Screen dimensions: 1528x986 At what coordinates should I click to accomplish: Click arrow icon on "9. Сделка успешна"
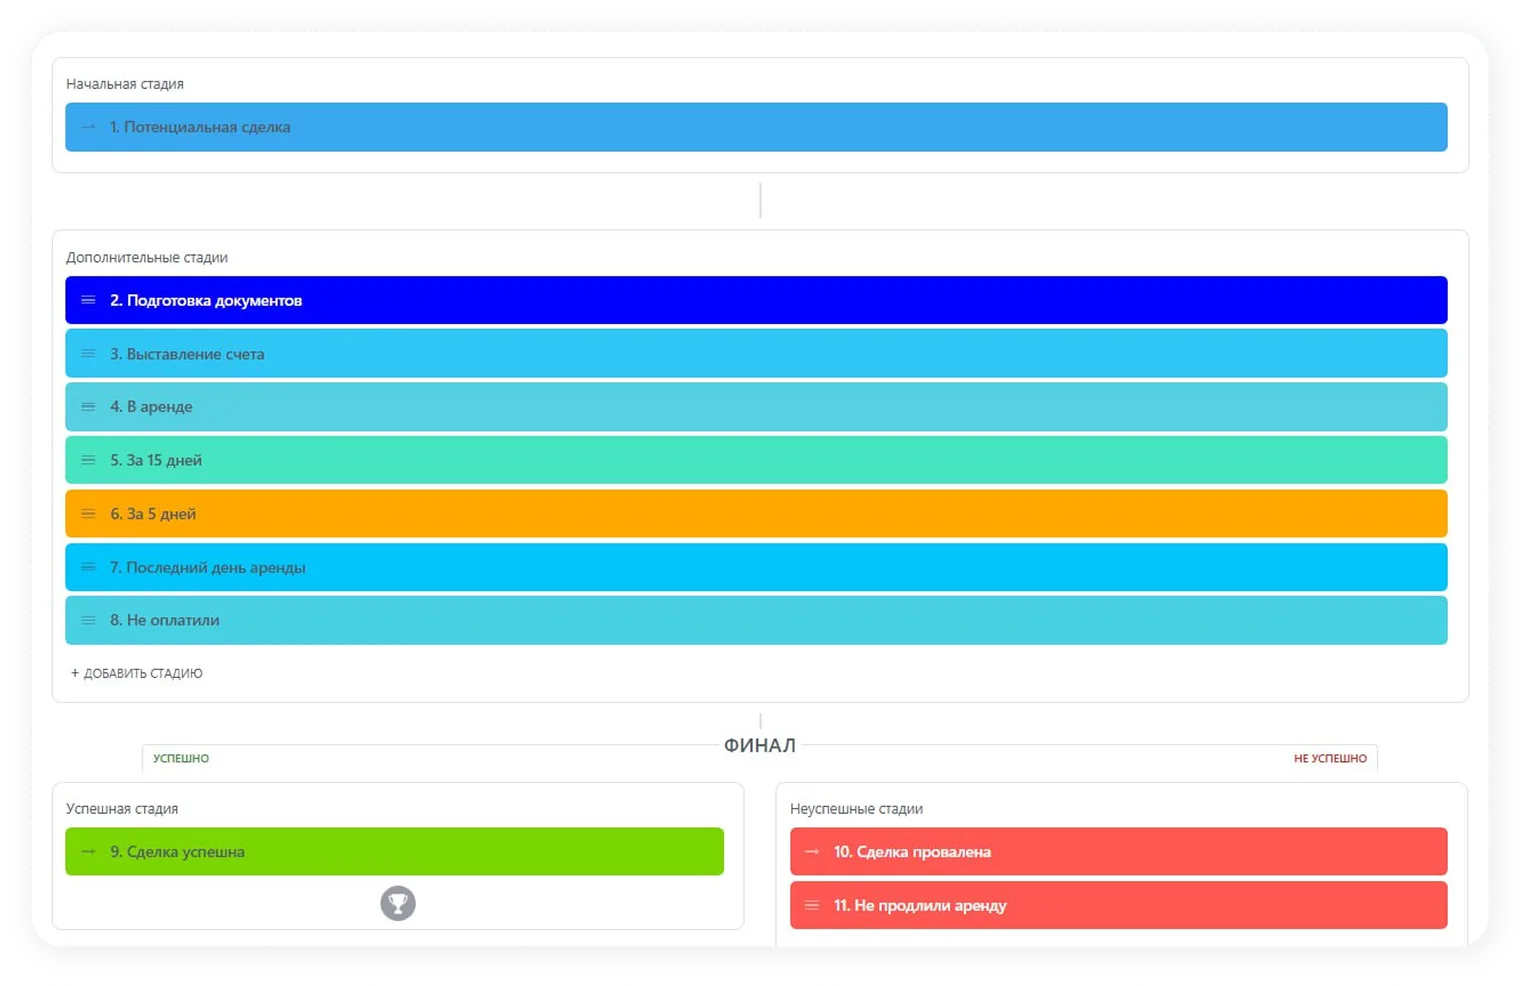pyautogui.click(x=88, y=851)
